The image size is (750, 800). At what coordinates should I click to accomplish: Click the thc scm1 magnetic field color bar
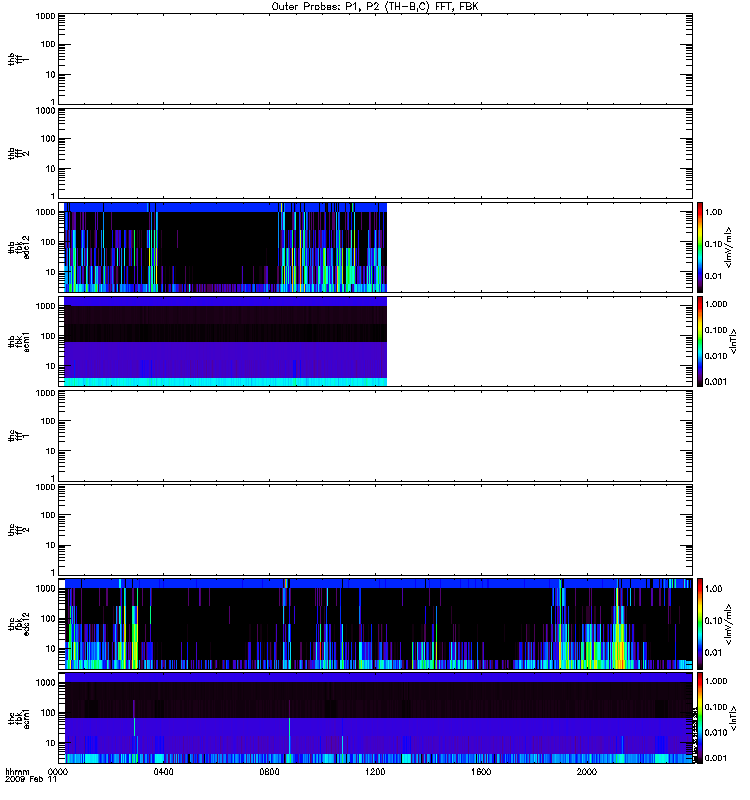[x=700, y=718]
